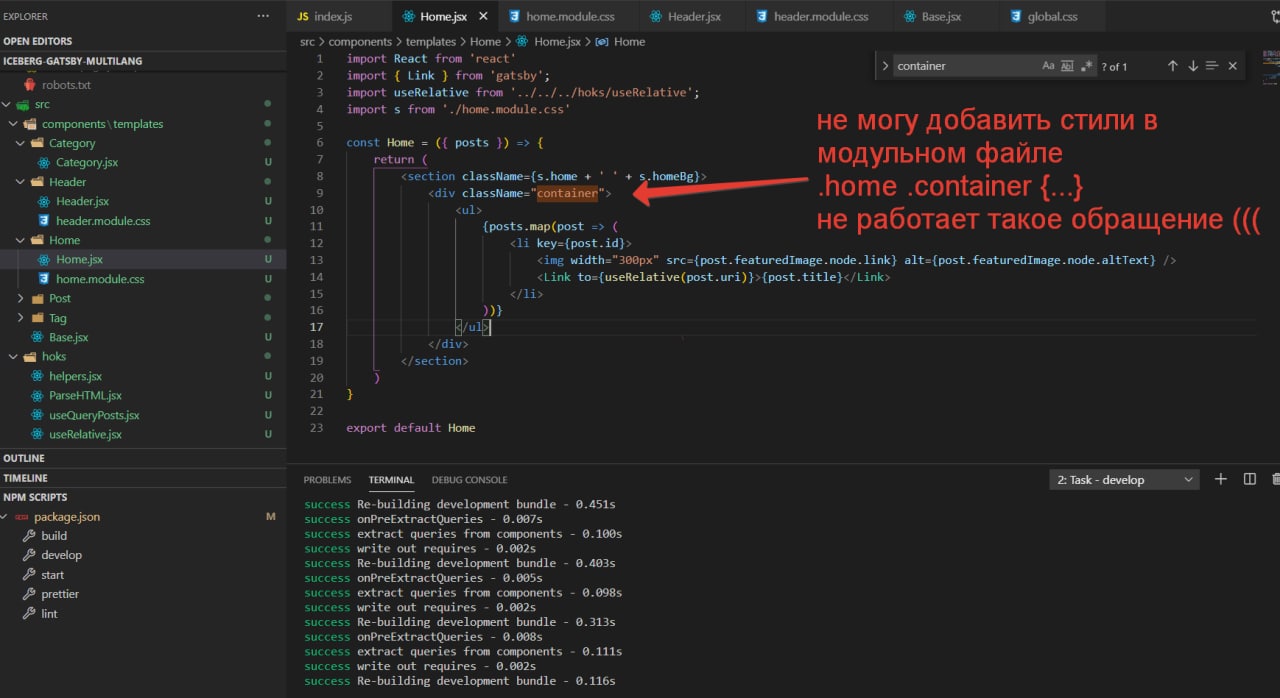Close the find widget

coord(1232,66)
